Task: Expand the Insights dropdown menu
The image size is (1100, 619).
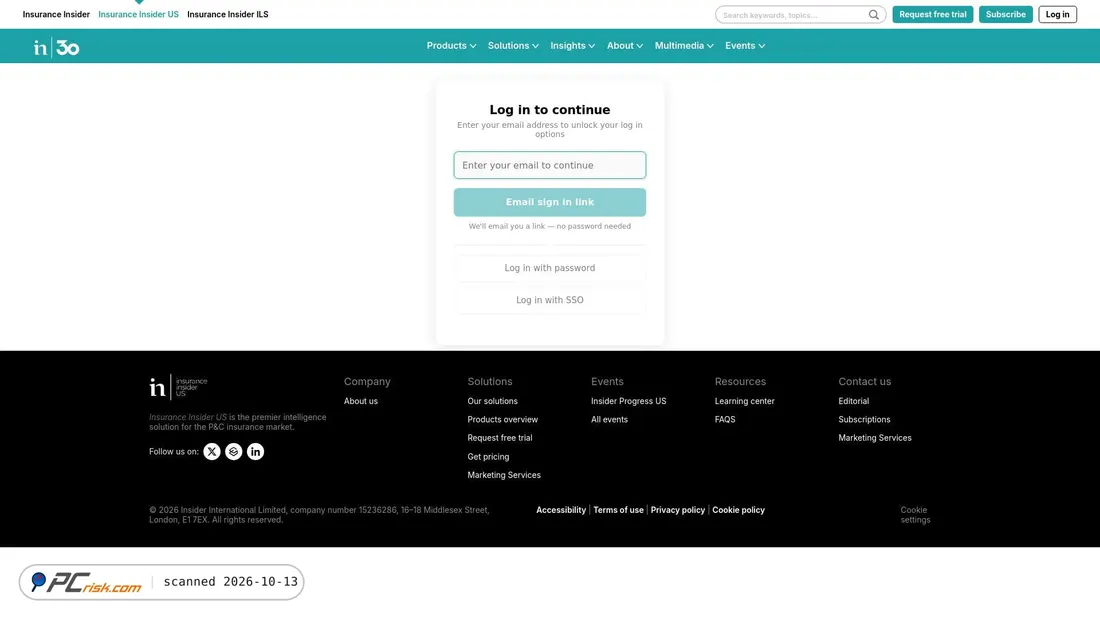Action: pos(572,46)
